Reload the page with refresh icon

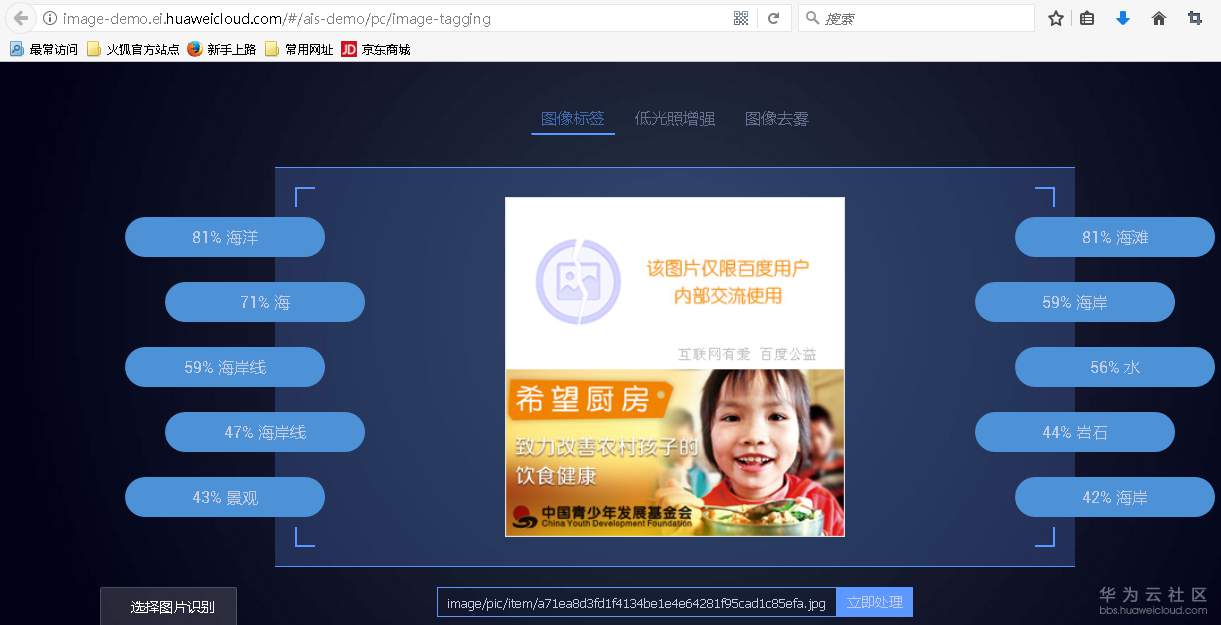click(x=773, y=18)
